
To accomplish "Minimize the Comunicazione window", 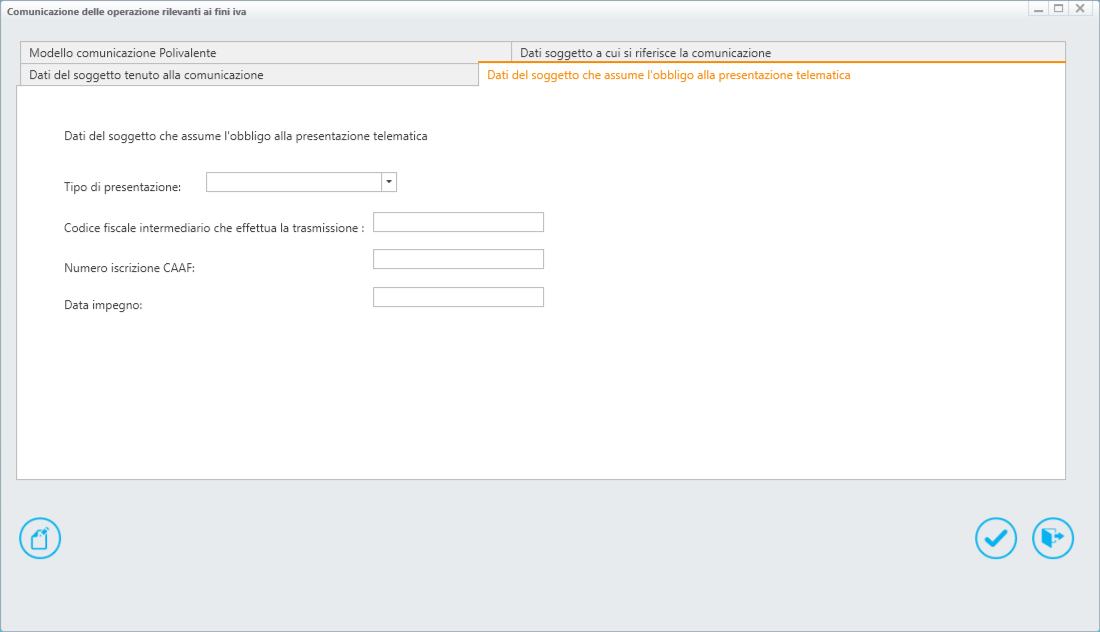I will coord(1038,8).
